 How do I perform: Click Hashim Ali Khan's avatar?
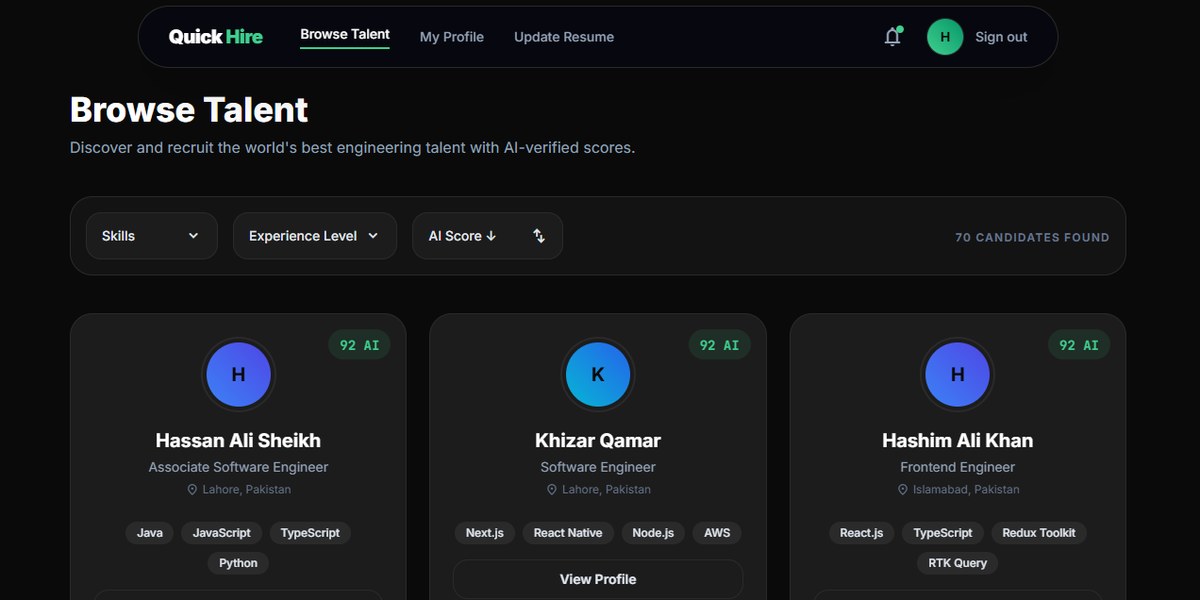point(958,375)
